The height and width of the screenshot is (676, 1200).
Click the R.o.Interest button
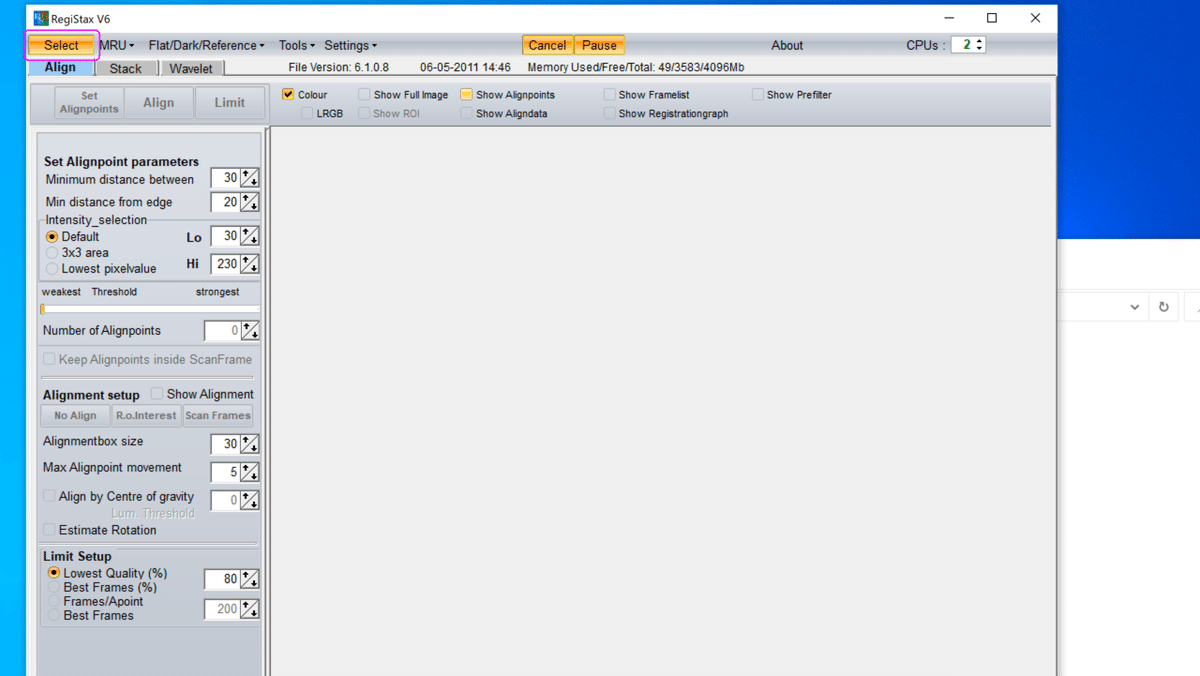pyautogui.click(x=146, y=415)
